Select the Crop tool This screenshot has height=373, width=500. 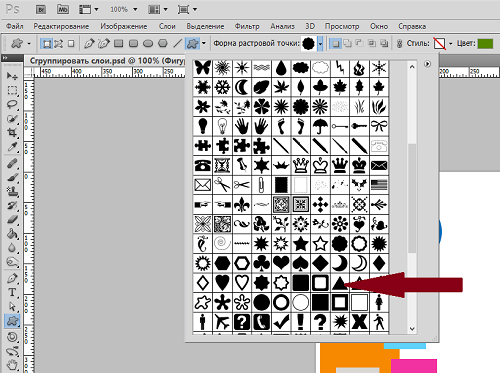(12, 132)
